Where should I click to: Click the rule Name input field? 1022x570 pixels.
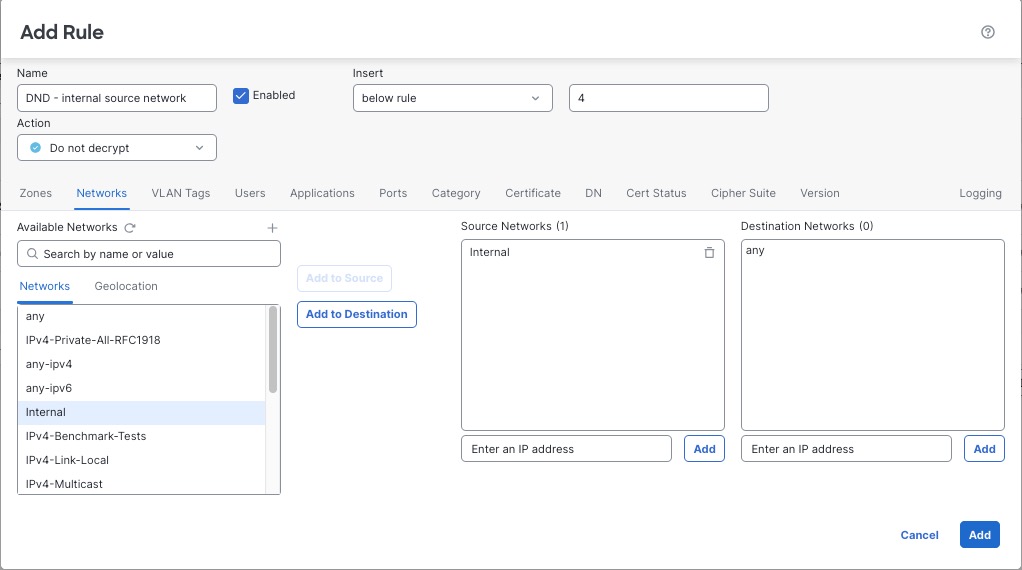point(117,98)
